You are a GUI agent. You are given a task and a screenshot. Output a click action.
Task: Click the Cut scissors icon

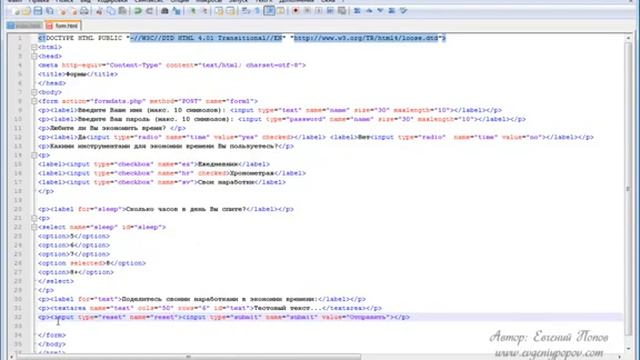99,11
